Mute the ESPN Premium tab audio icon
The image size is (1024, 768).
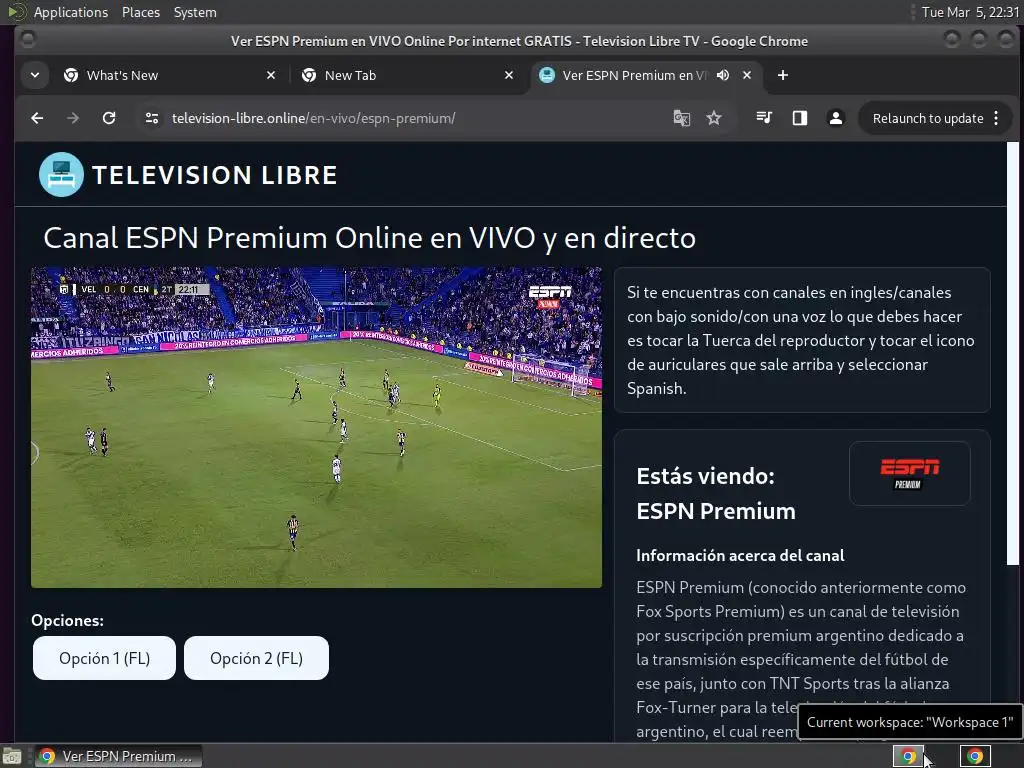(x=722, y=75)
